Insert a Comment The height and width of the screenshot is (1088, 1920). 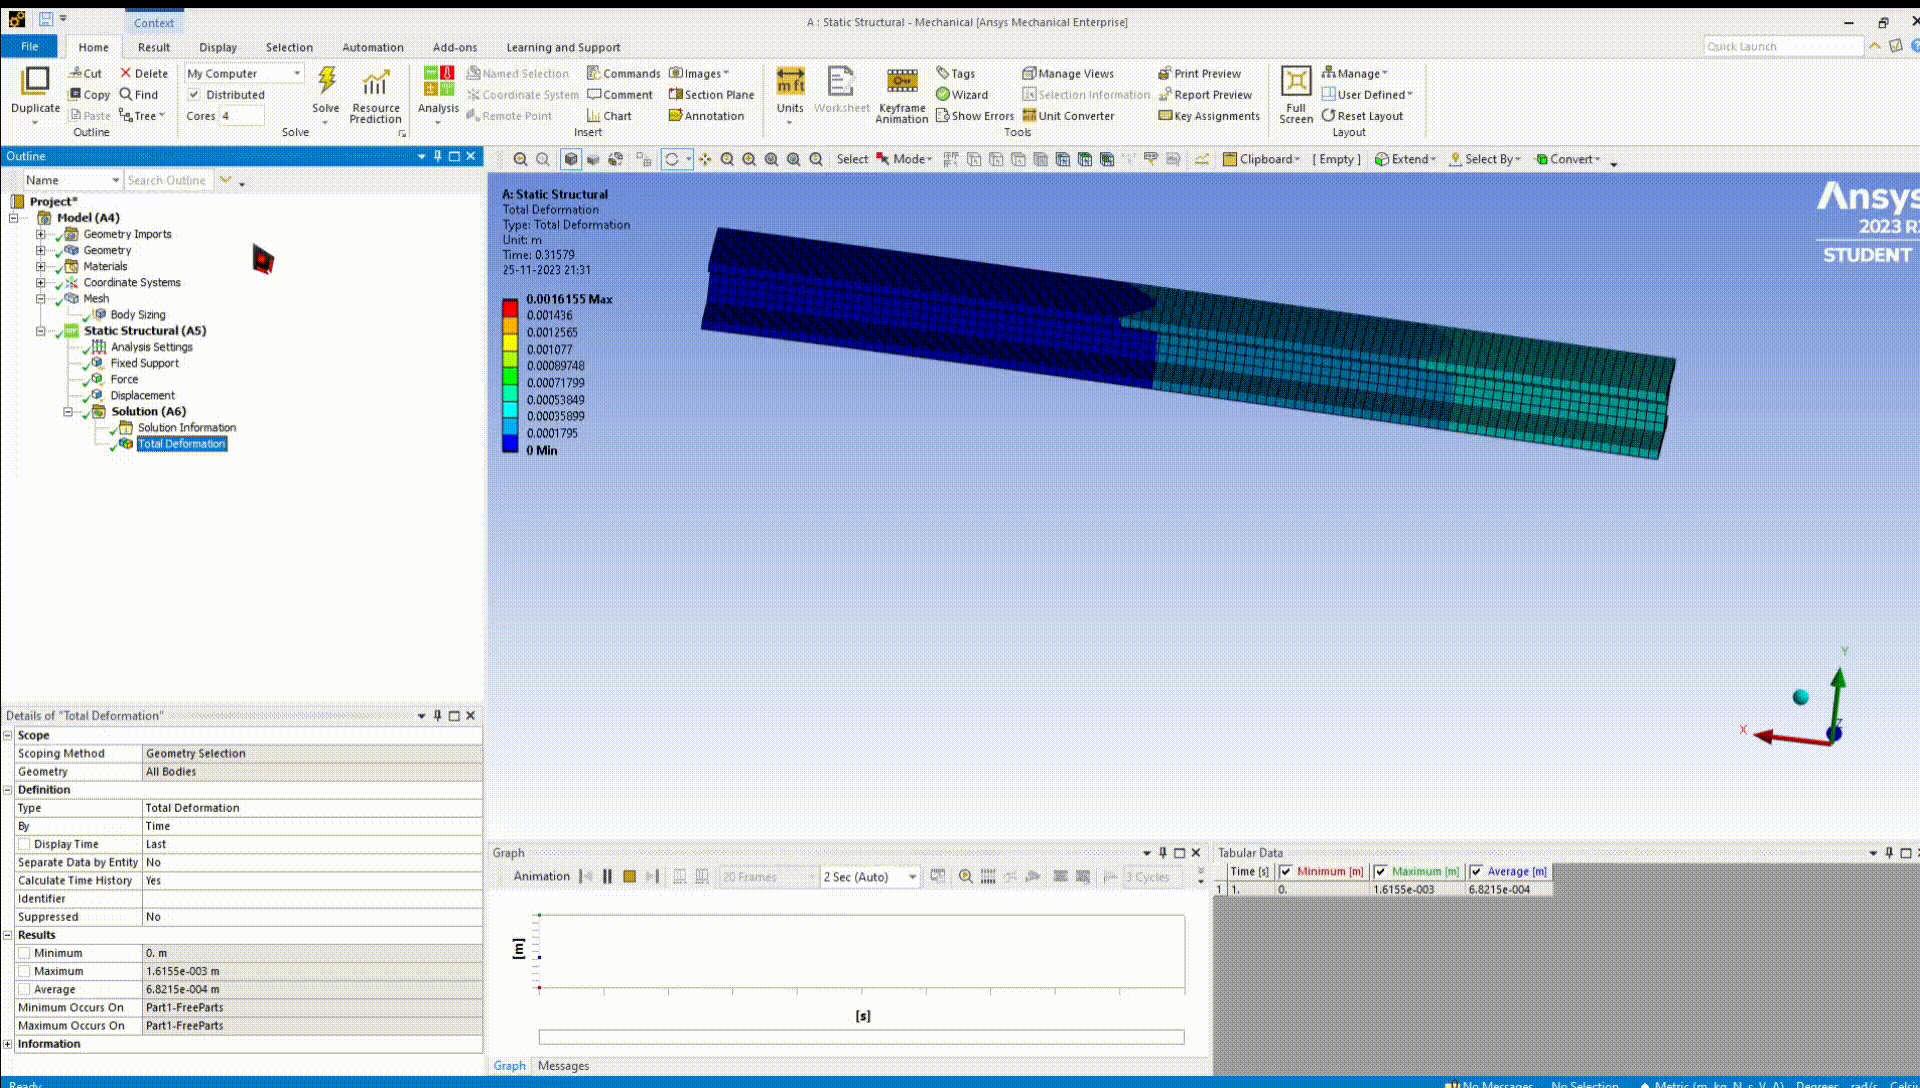(x=620, y=95)
